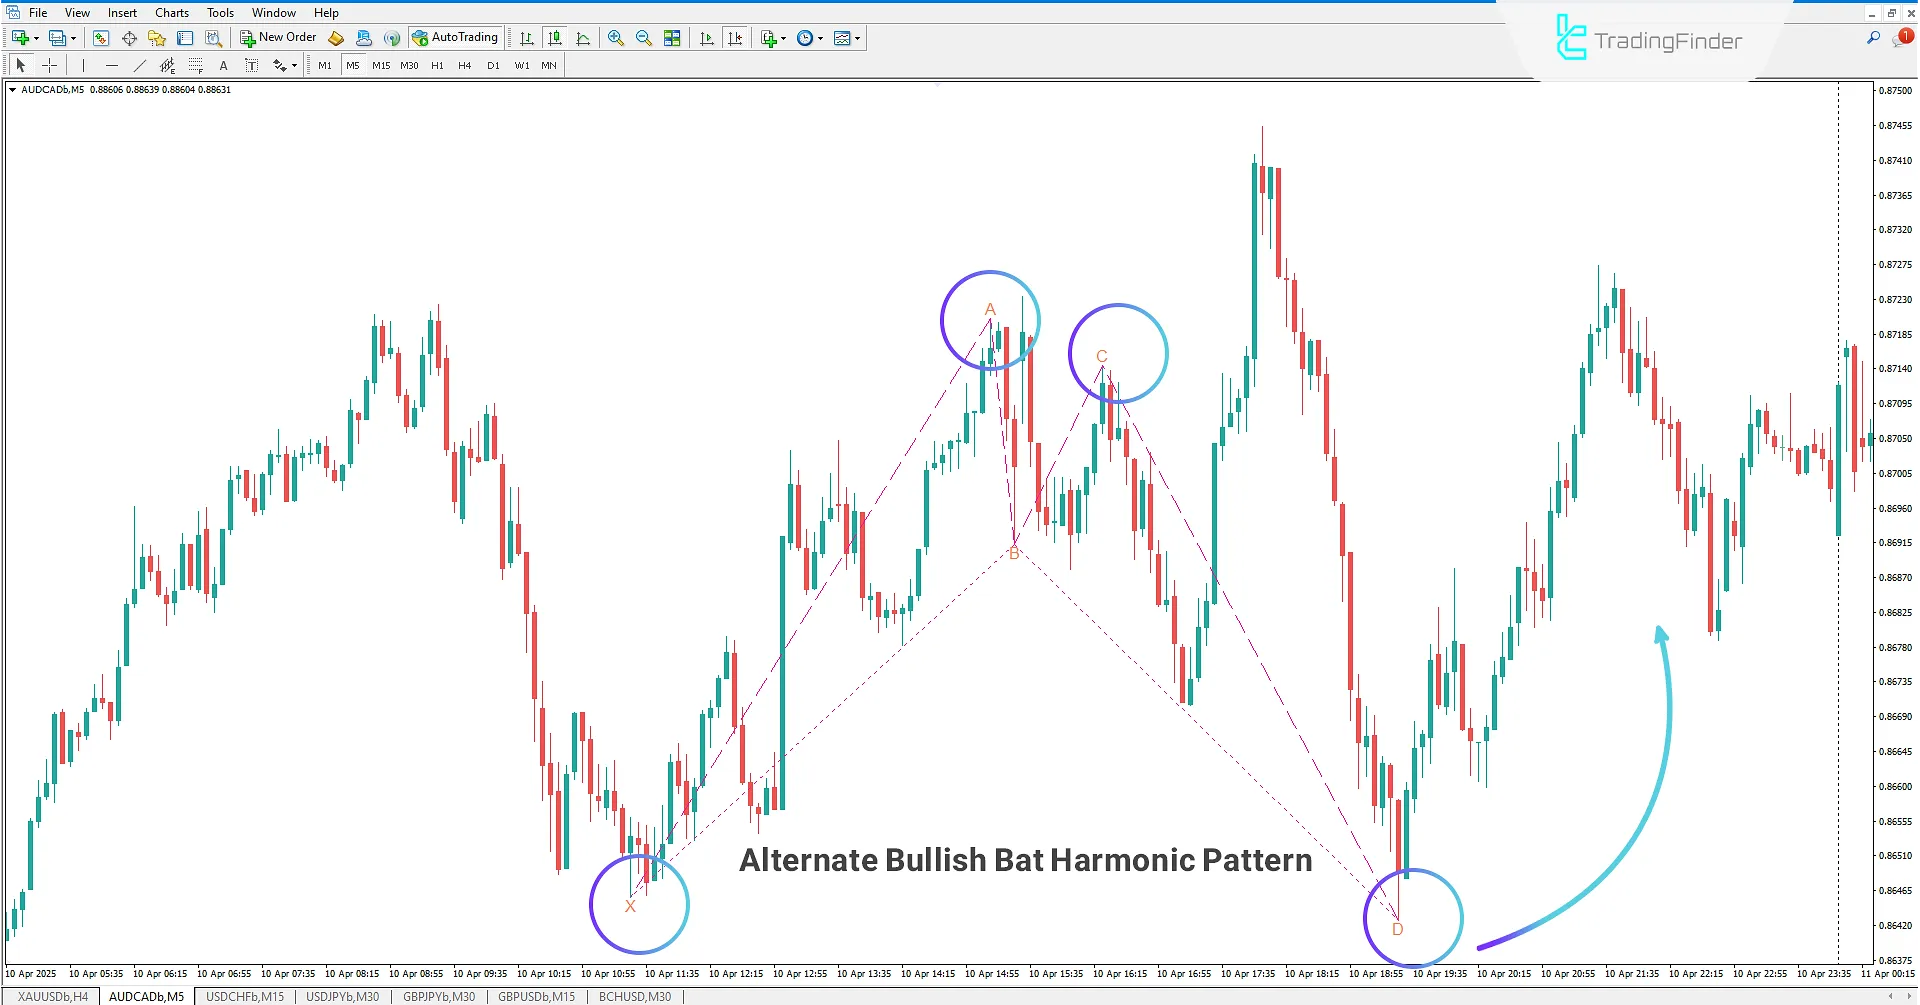Open the Charts menu
1920x1005 pixels.
[x=171, y=12]
